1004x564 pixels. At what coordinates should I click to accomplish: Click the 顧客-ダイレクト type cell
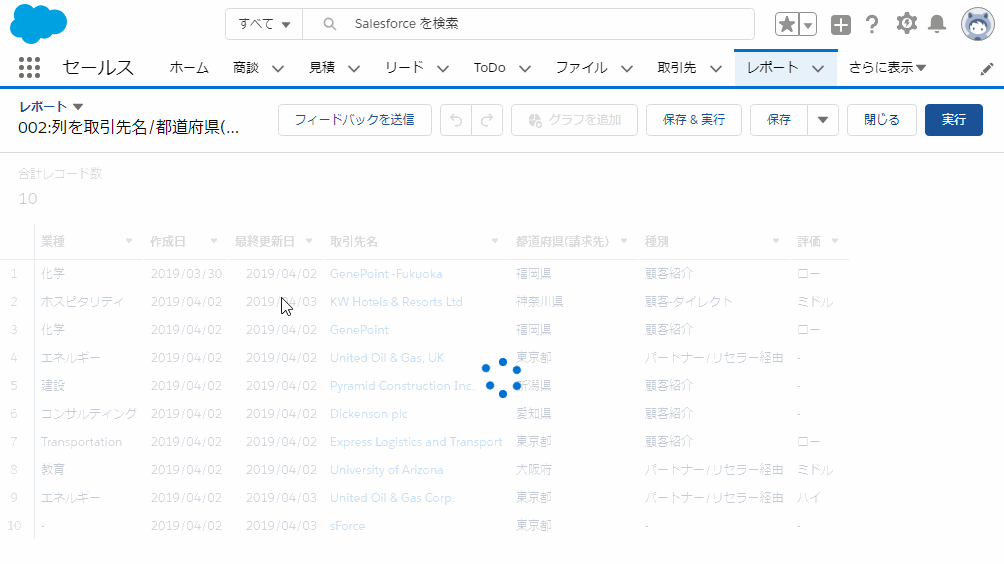[688, 302]
